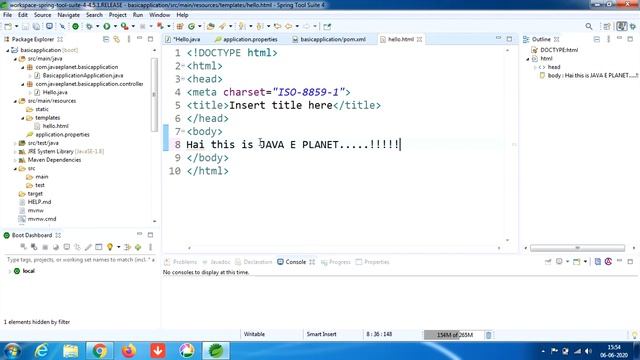Click the Console pin icon

pyautogui.click(x=548, y=262)
